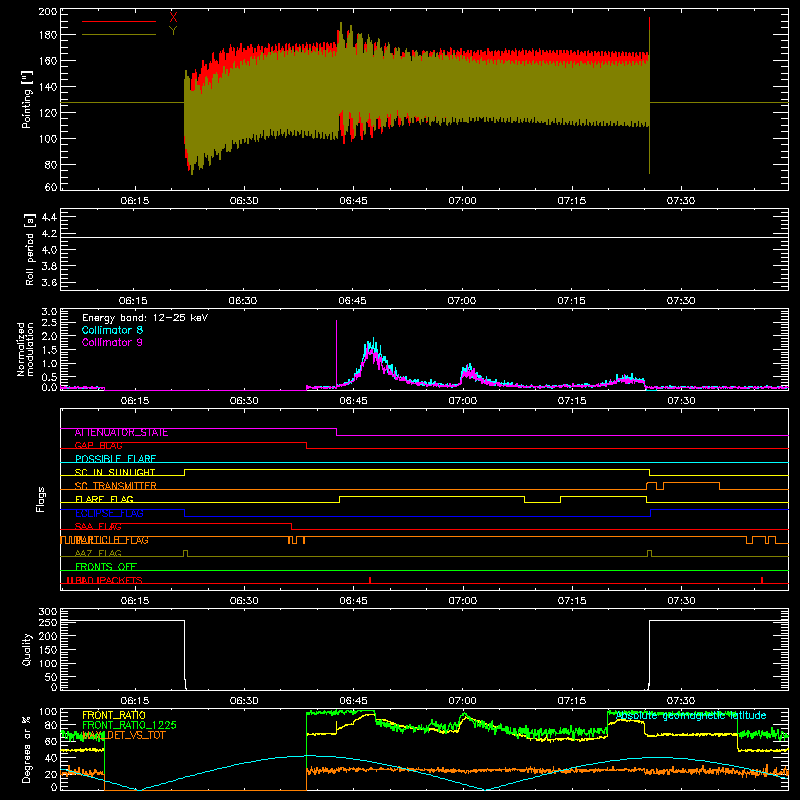
Task: Click the SC_TRANSMITTER raised segment after 07:25
Action: point(691,483)
